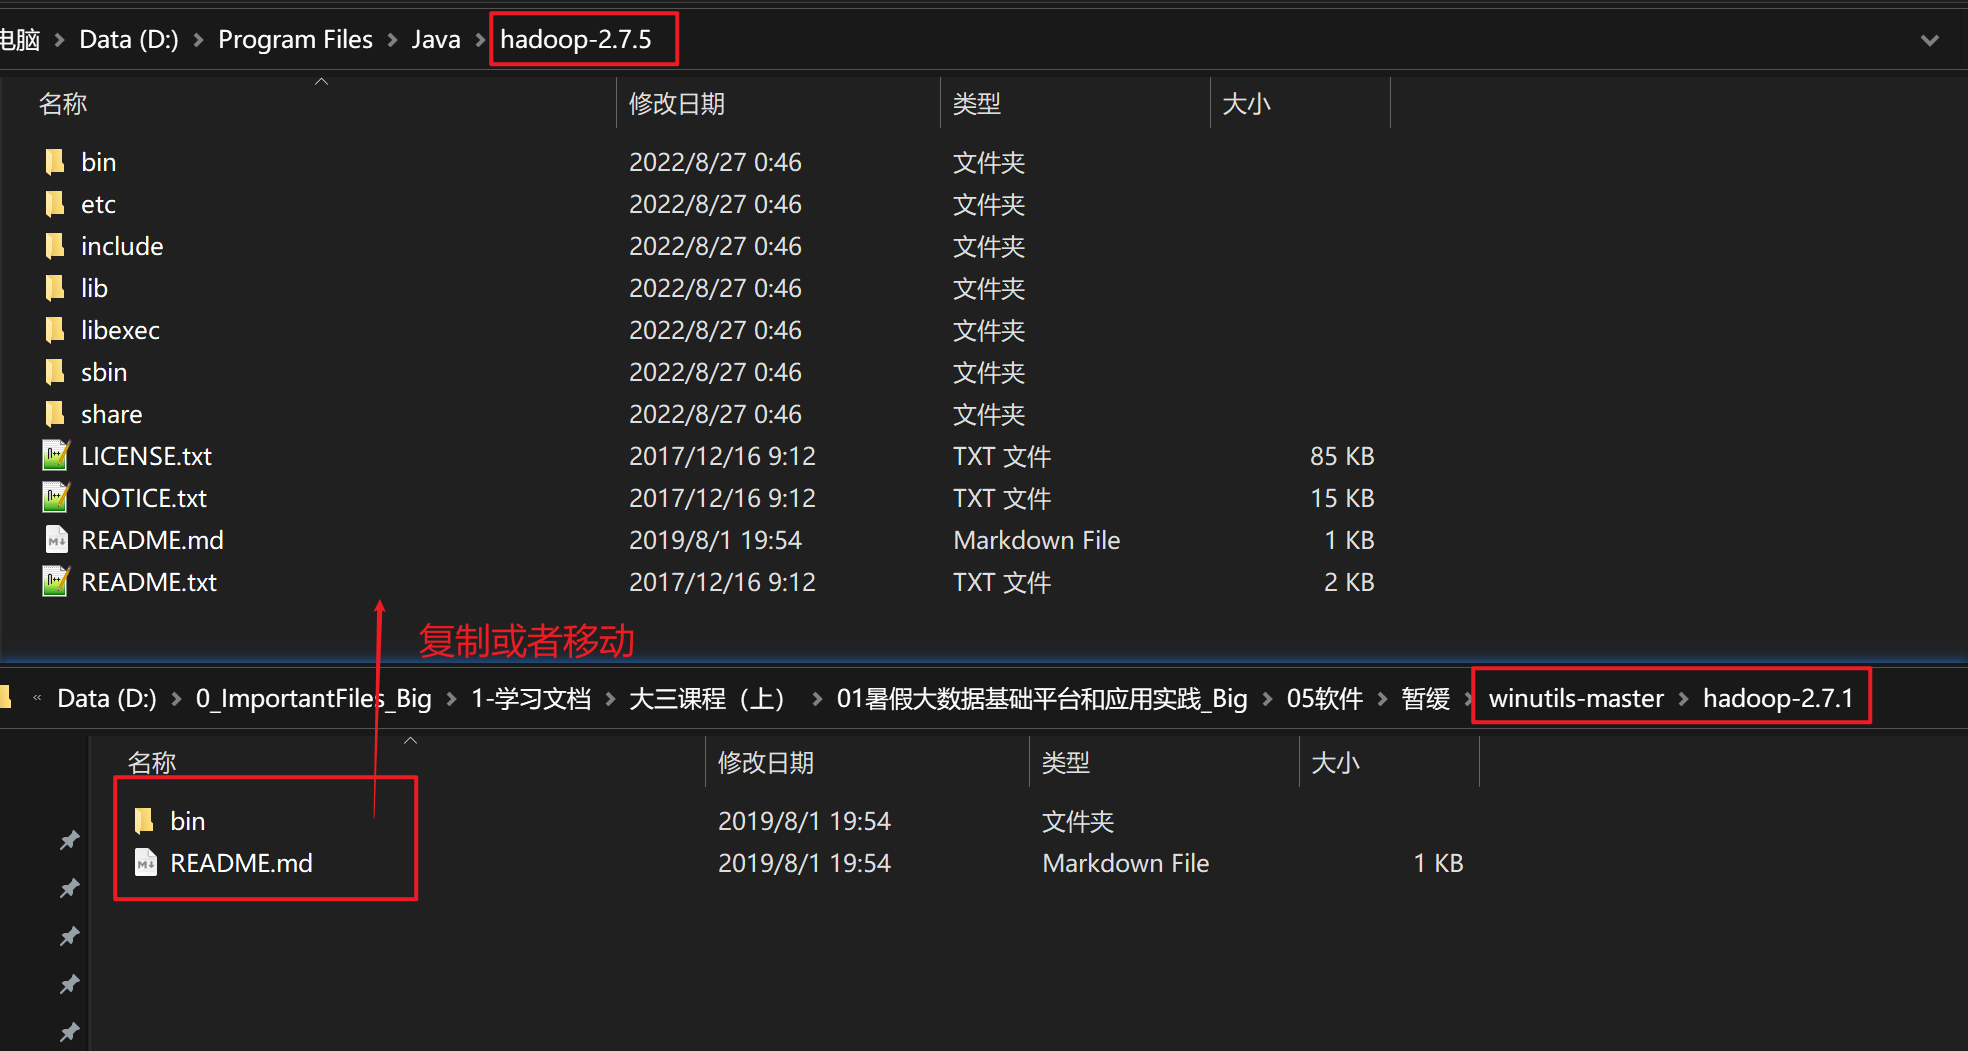Select the NOTICE.txt file name
1968x1051 pixels.
[144, 498]
